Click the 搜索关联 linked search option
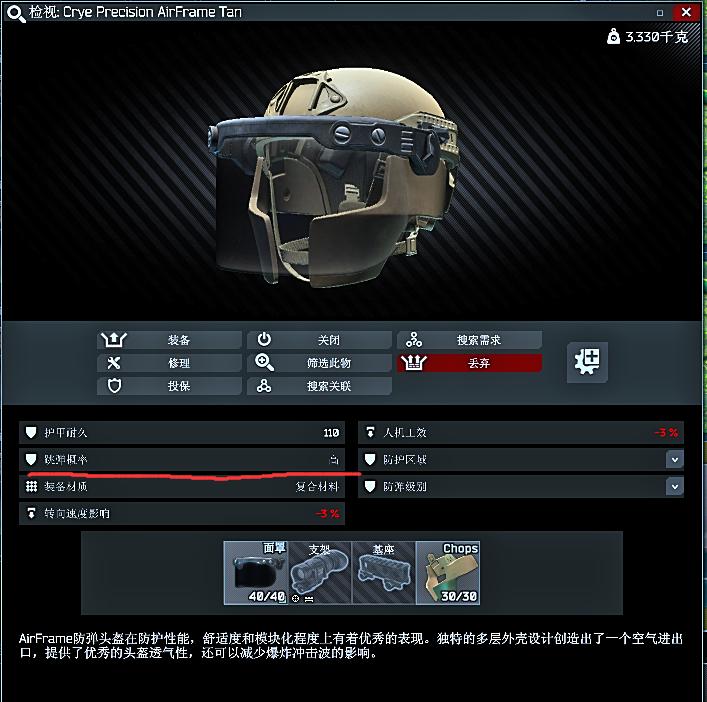The image size is (707, 702). point(319,386)
